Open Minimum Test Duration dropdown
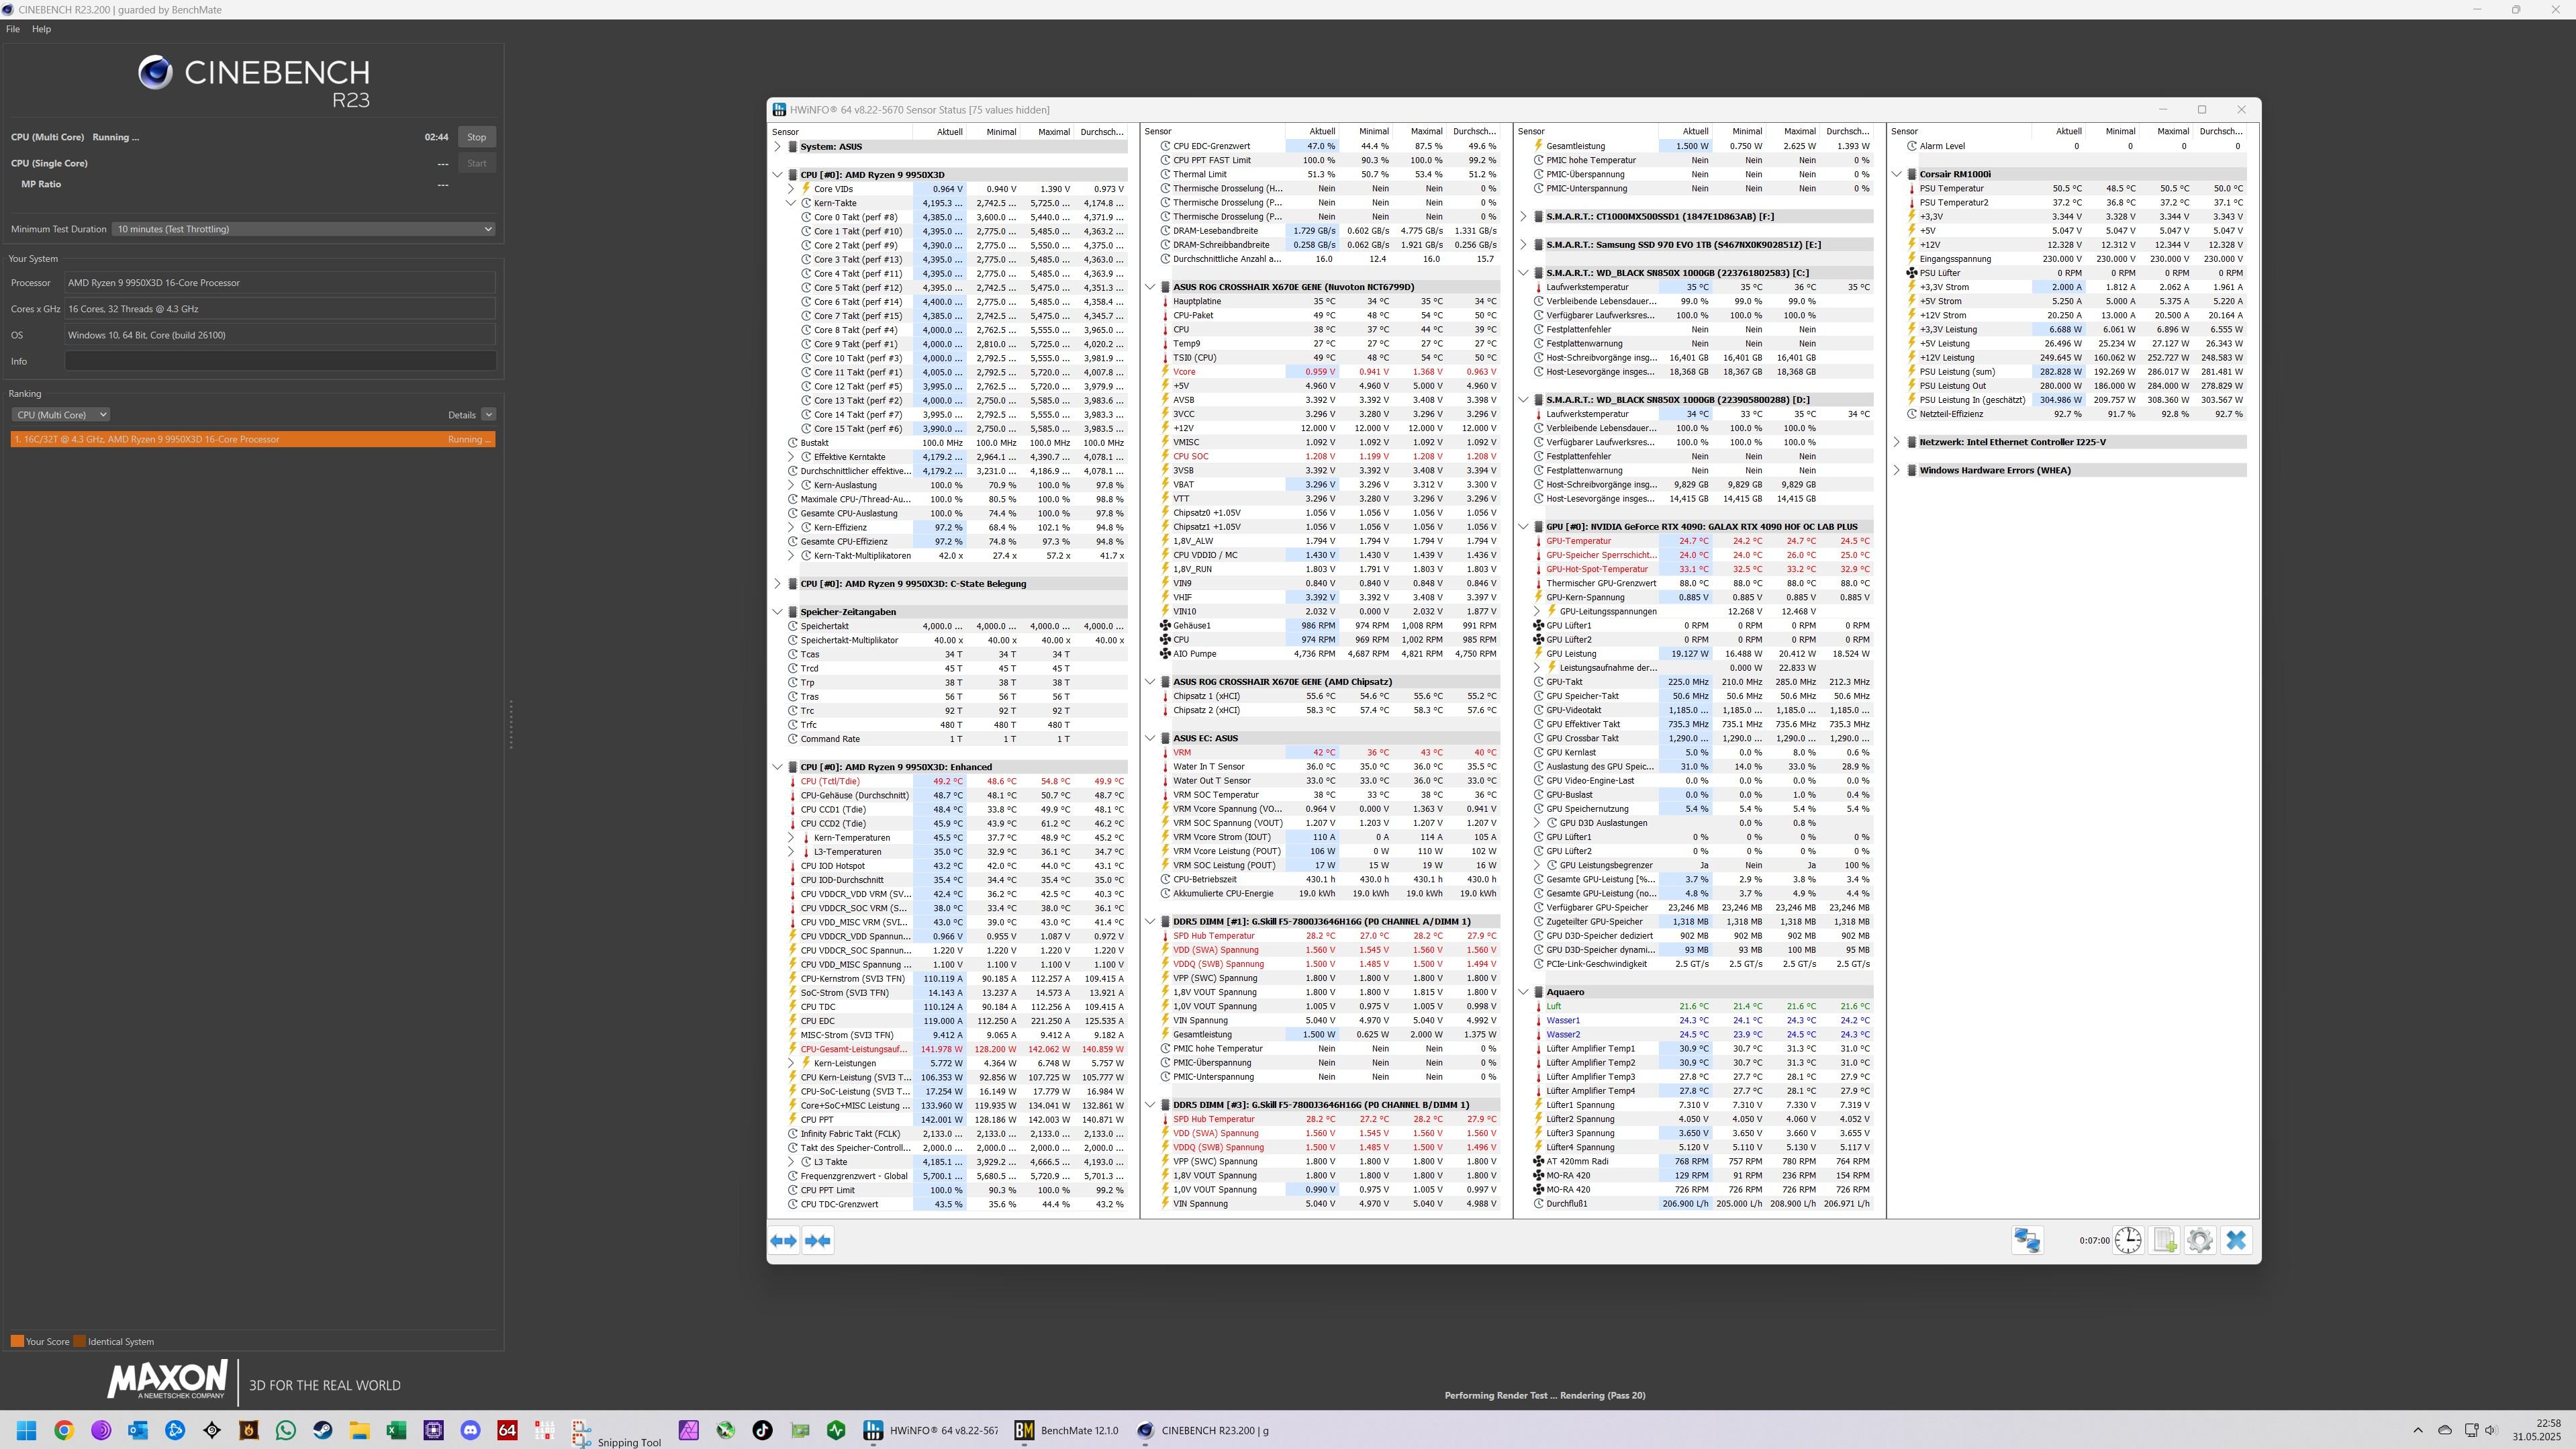 pos(303,229)
